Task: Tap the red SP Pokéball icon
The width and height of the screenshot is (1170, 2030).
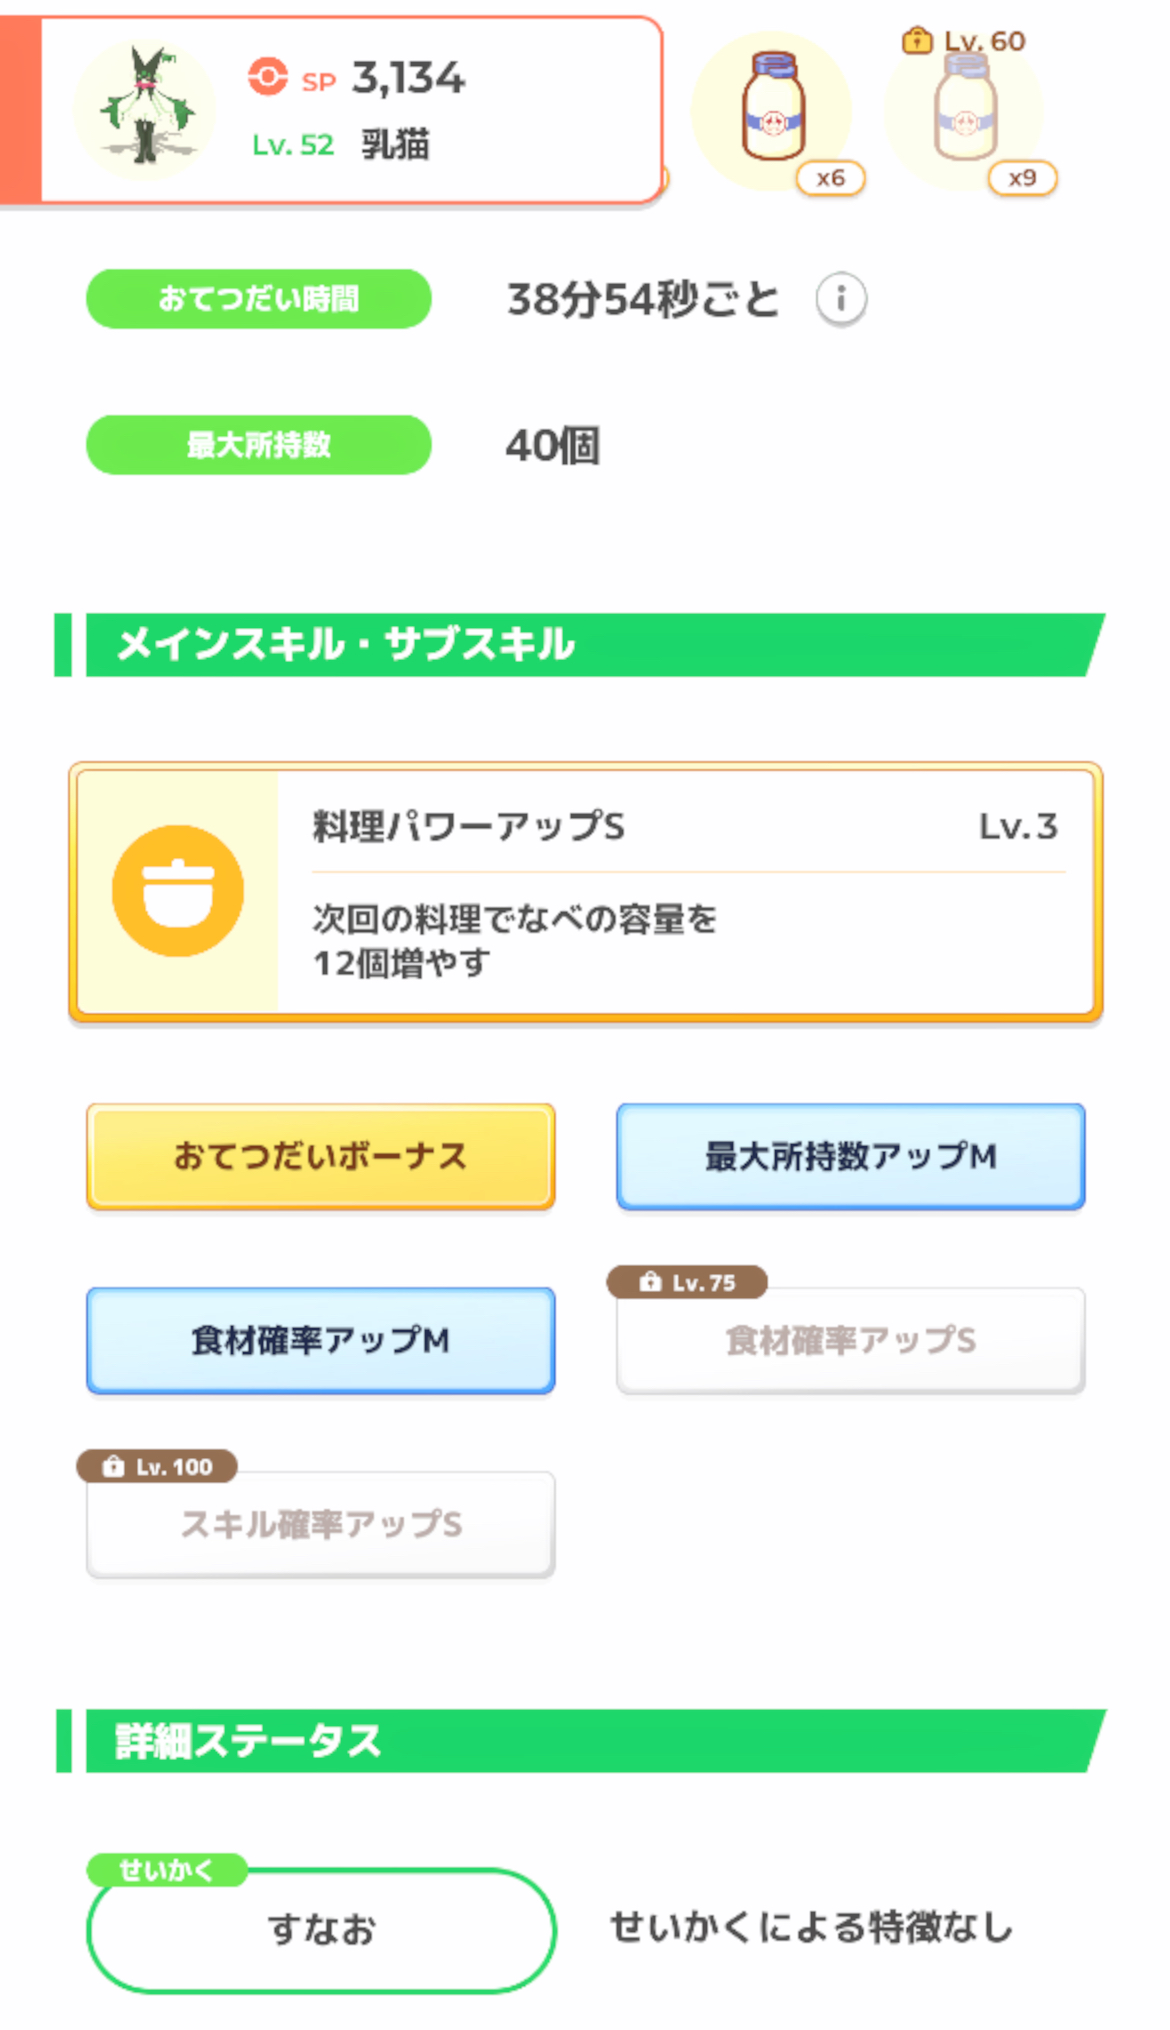Action: click(x=267, y=77)
